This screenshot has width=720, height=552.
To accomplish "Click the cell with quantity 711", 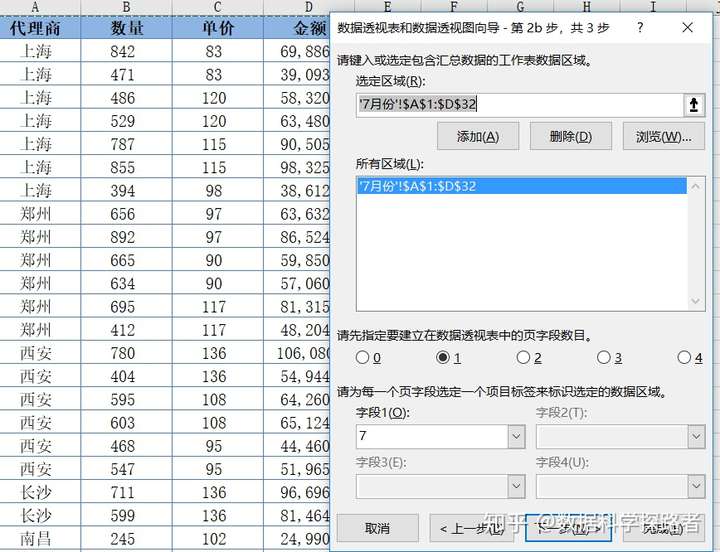I will 126,492.
